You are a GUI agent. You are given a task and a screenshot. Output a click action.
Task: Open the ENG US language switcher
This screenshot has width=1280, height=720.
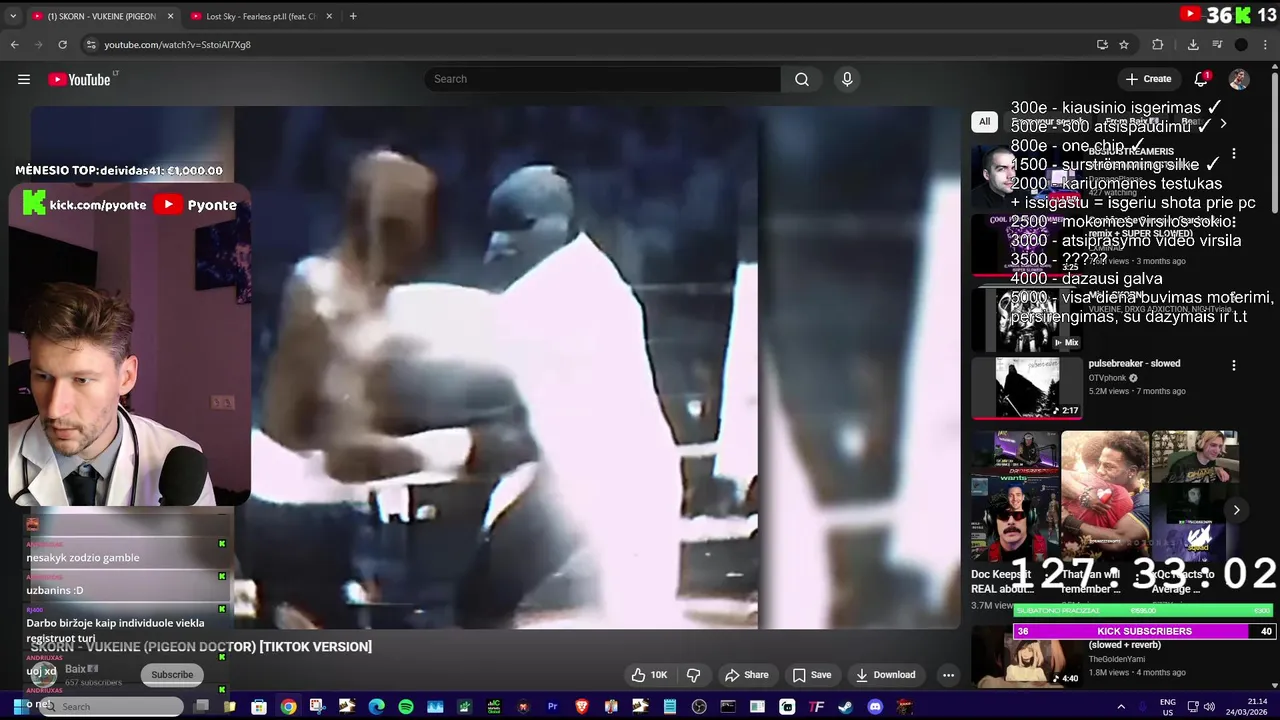tap(1167, 707)
